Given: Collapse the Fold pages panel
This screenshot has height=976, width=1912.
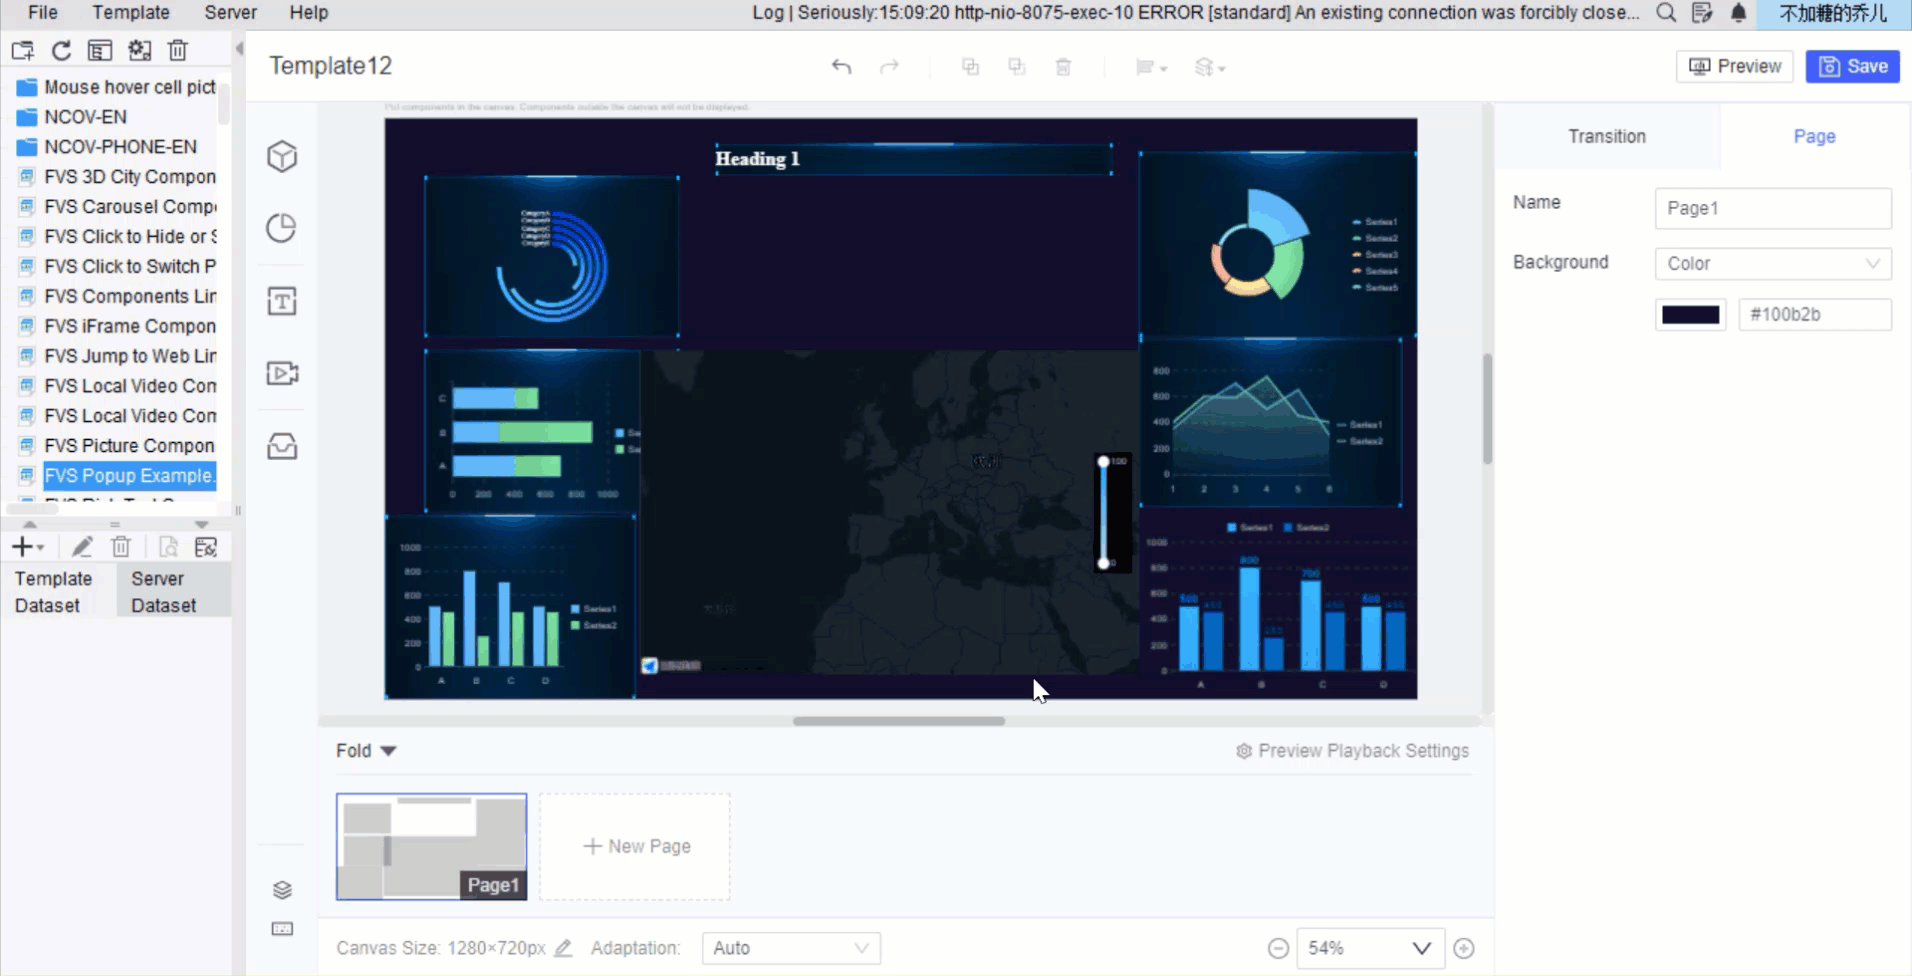Looking at the screenshot, I should (x=366, y=751).
